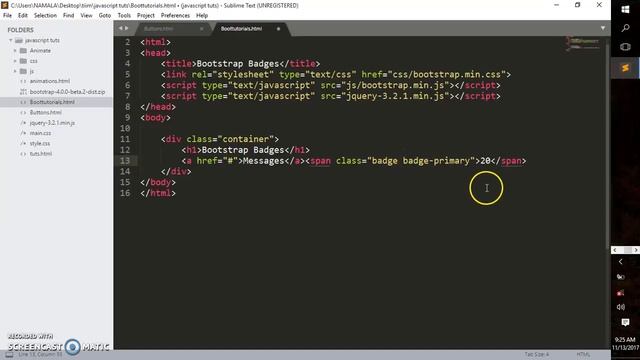Open animations.html from the sidebar
Viewport: 640px width, 360px height.
coord(50,81)
